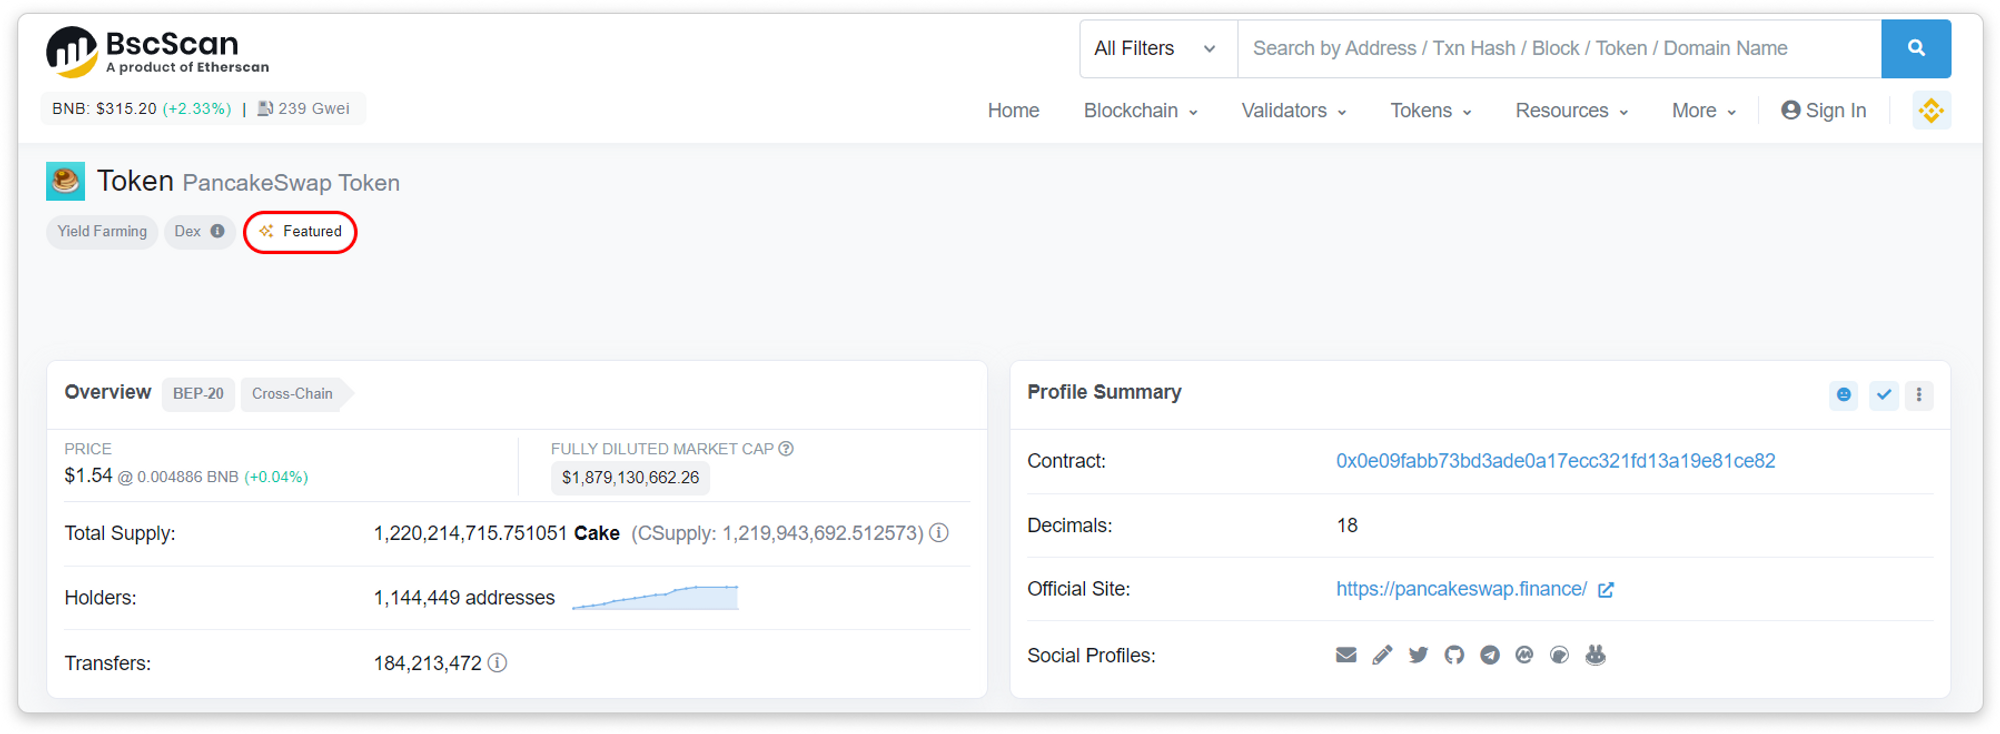Open the All Filters dropdown

1157,48
